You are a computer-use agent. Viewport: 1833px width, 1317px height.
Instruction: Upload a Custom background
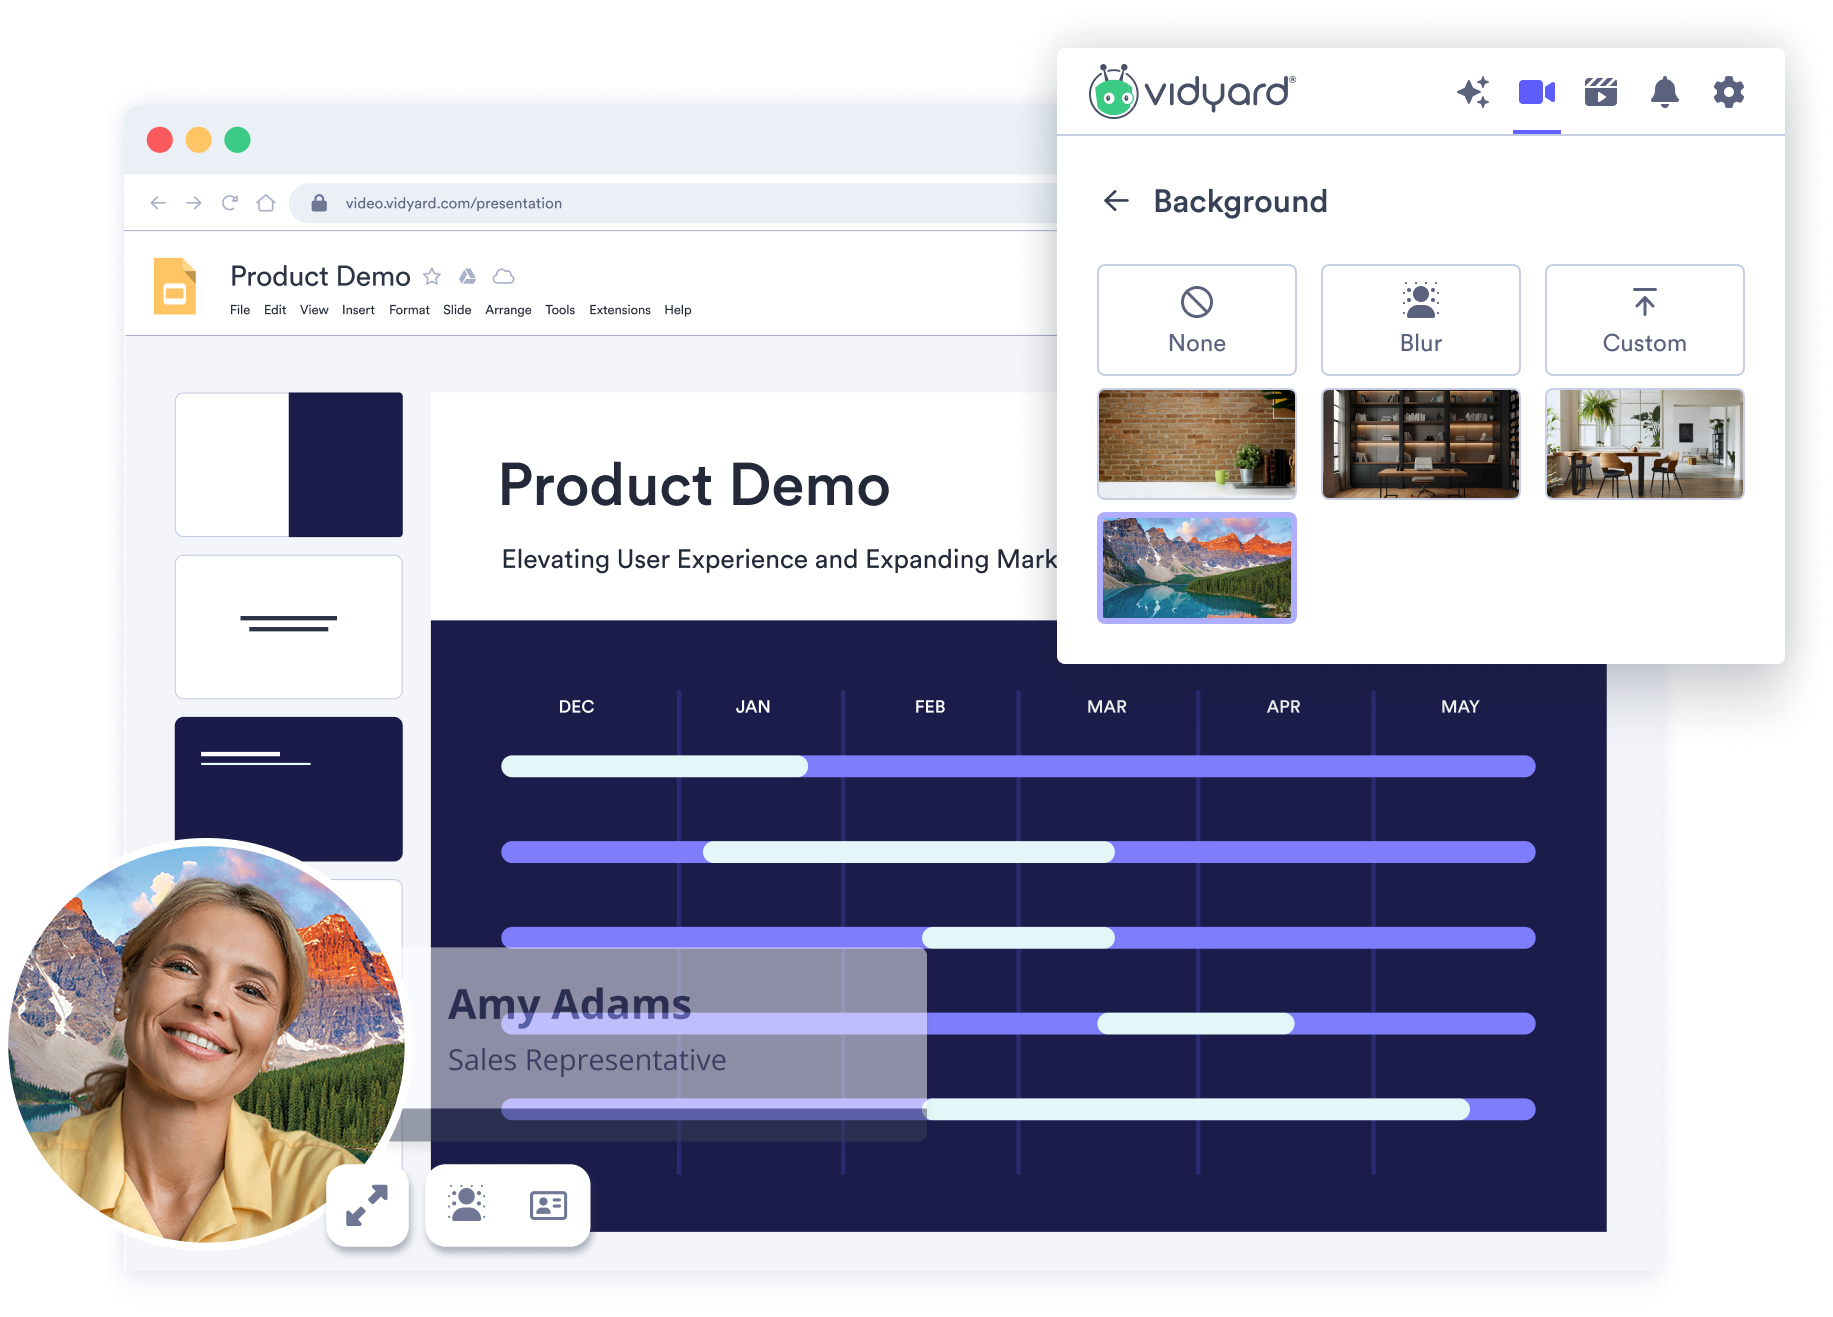[1644, 320]
